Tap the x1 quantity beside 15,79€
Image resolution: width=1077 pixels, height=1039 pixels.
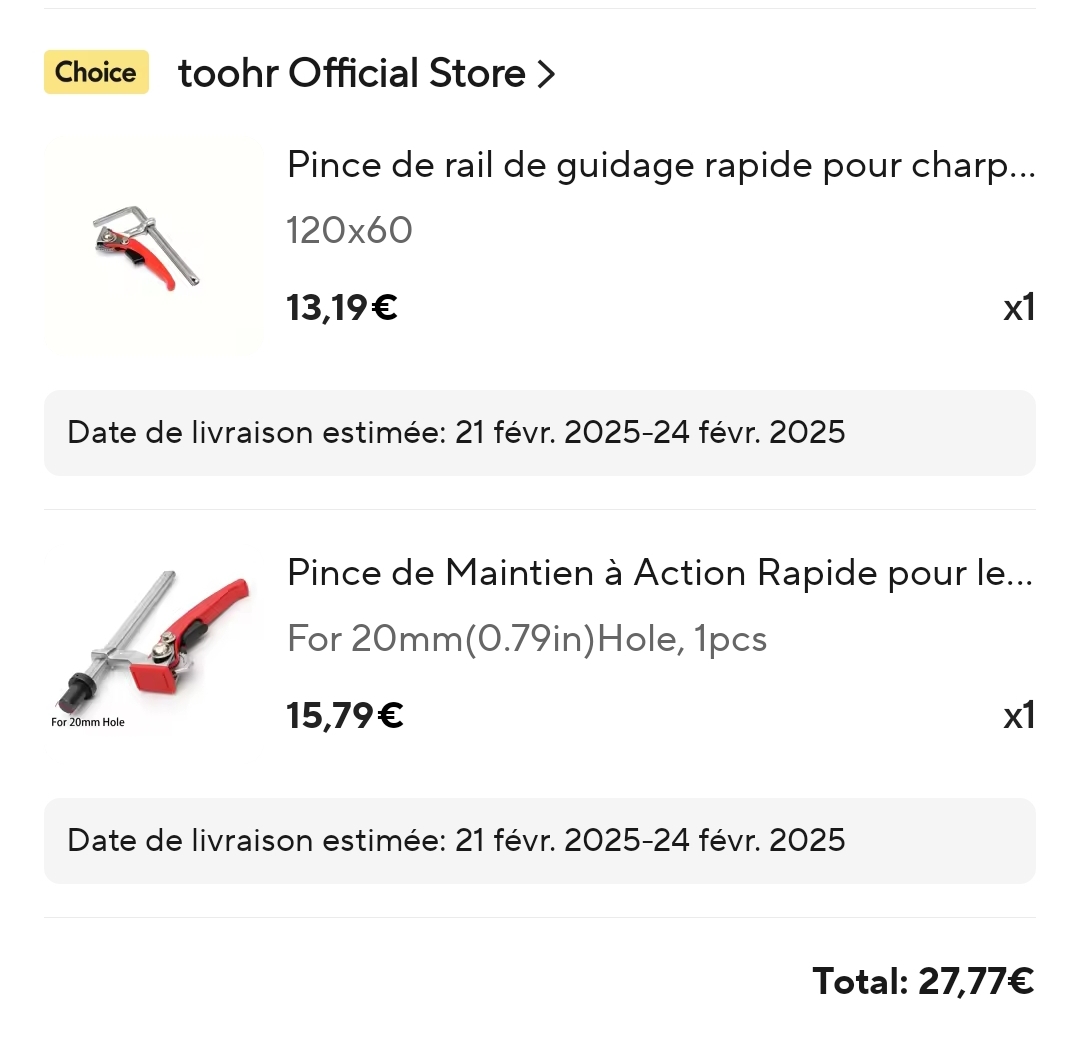tap(1018, 716)
